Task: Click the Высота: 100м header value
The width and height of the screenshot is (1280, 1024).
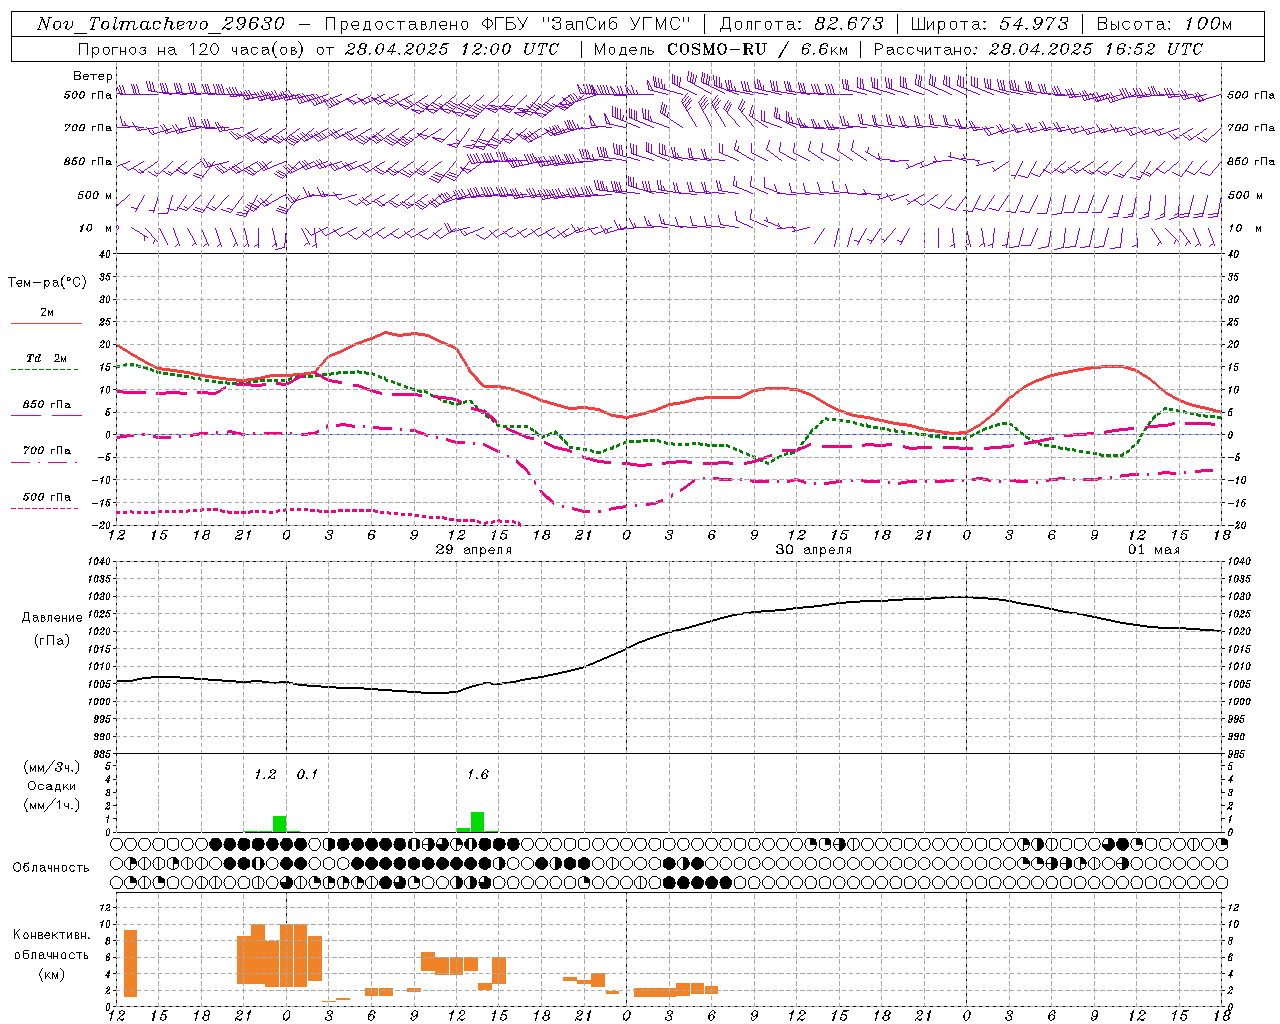Action: [x=1164, y=24]
